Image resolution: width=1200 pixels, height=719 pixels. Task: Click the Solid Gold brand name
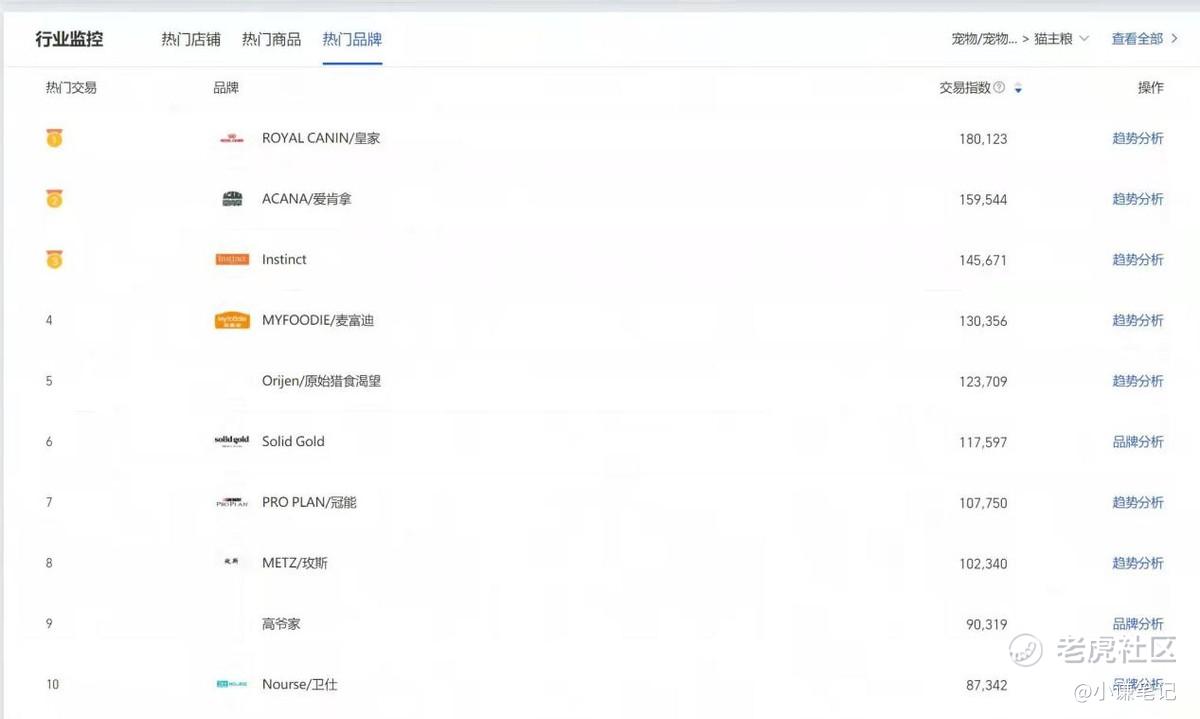coord(293,441)
